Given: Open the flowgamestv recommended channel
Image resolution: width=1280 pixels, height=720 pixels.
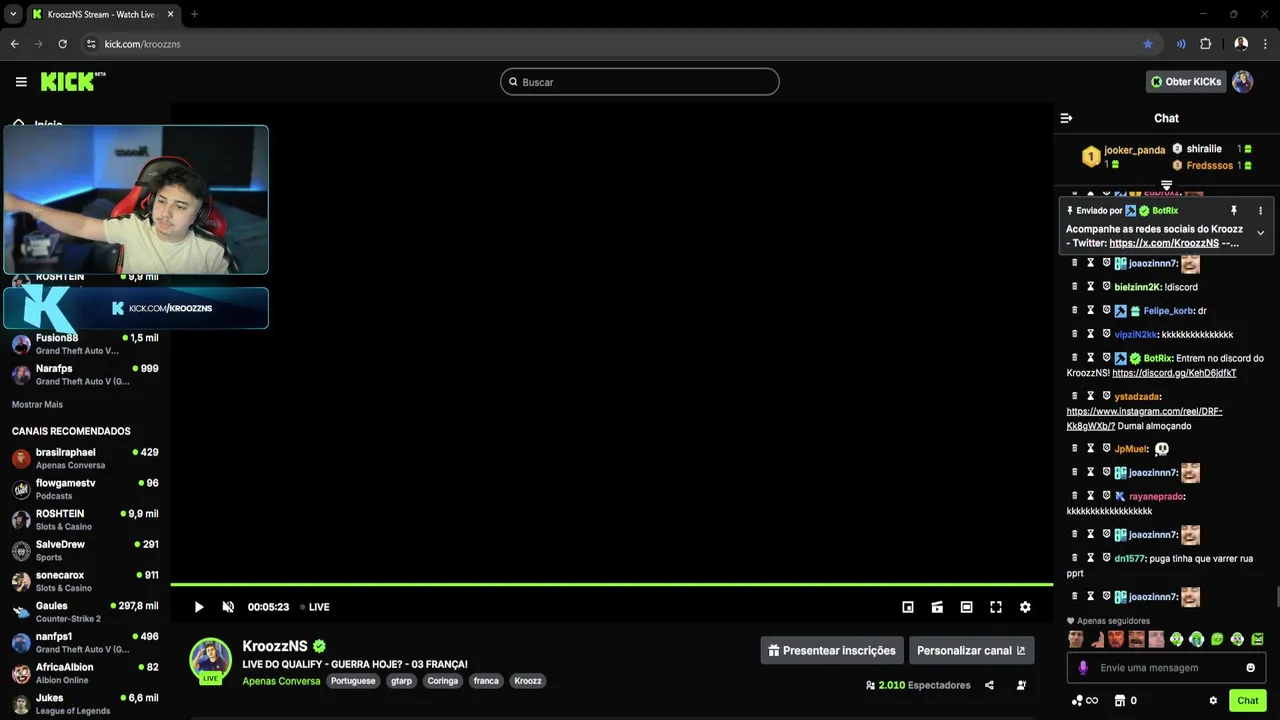Looking at the screenshot, I should (x=85, y=489).
